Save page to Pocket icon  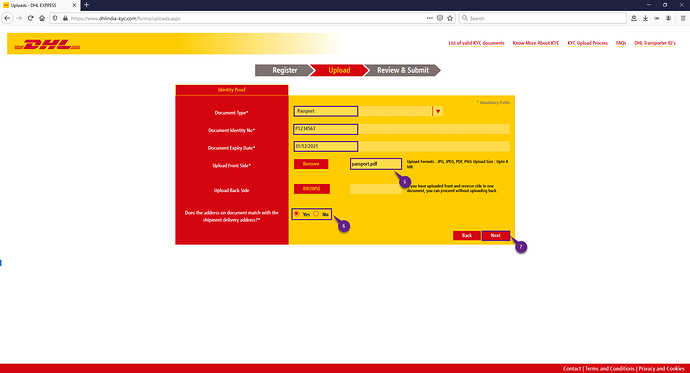(x=440, y=18)
